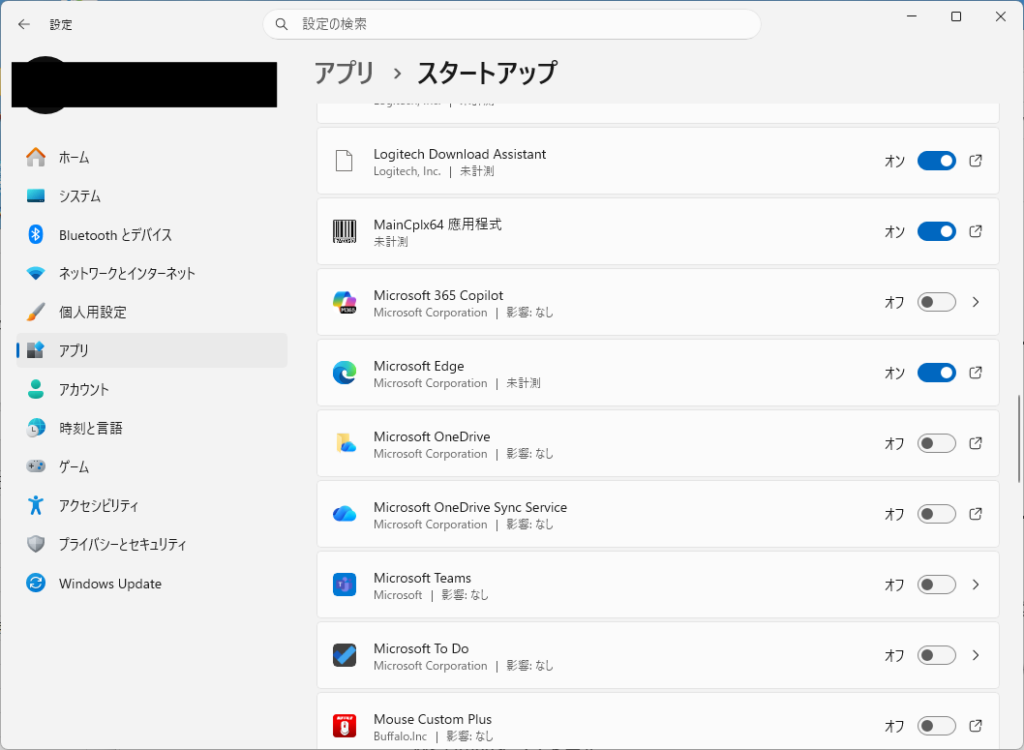Open アカウント settings section
The height and width of the screenshot is (750, 1024).
point(152,389)
